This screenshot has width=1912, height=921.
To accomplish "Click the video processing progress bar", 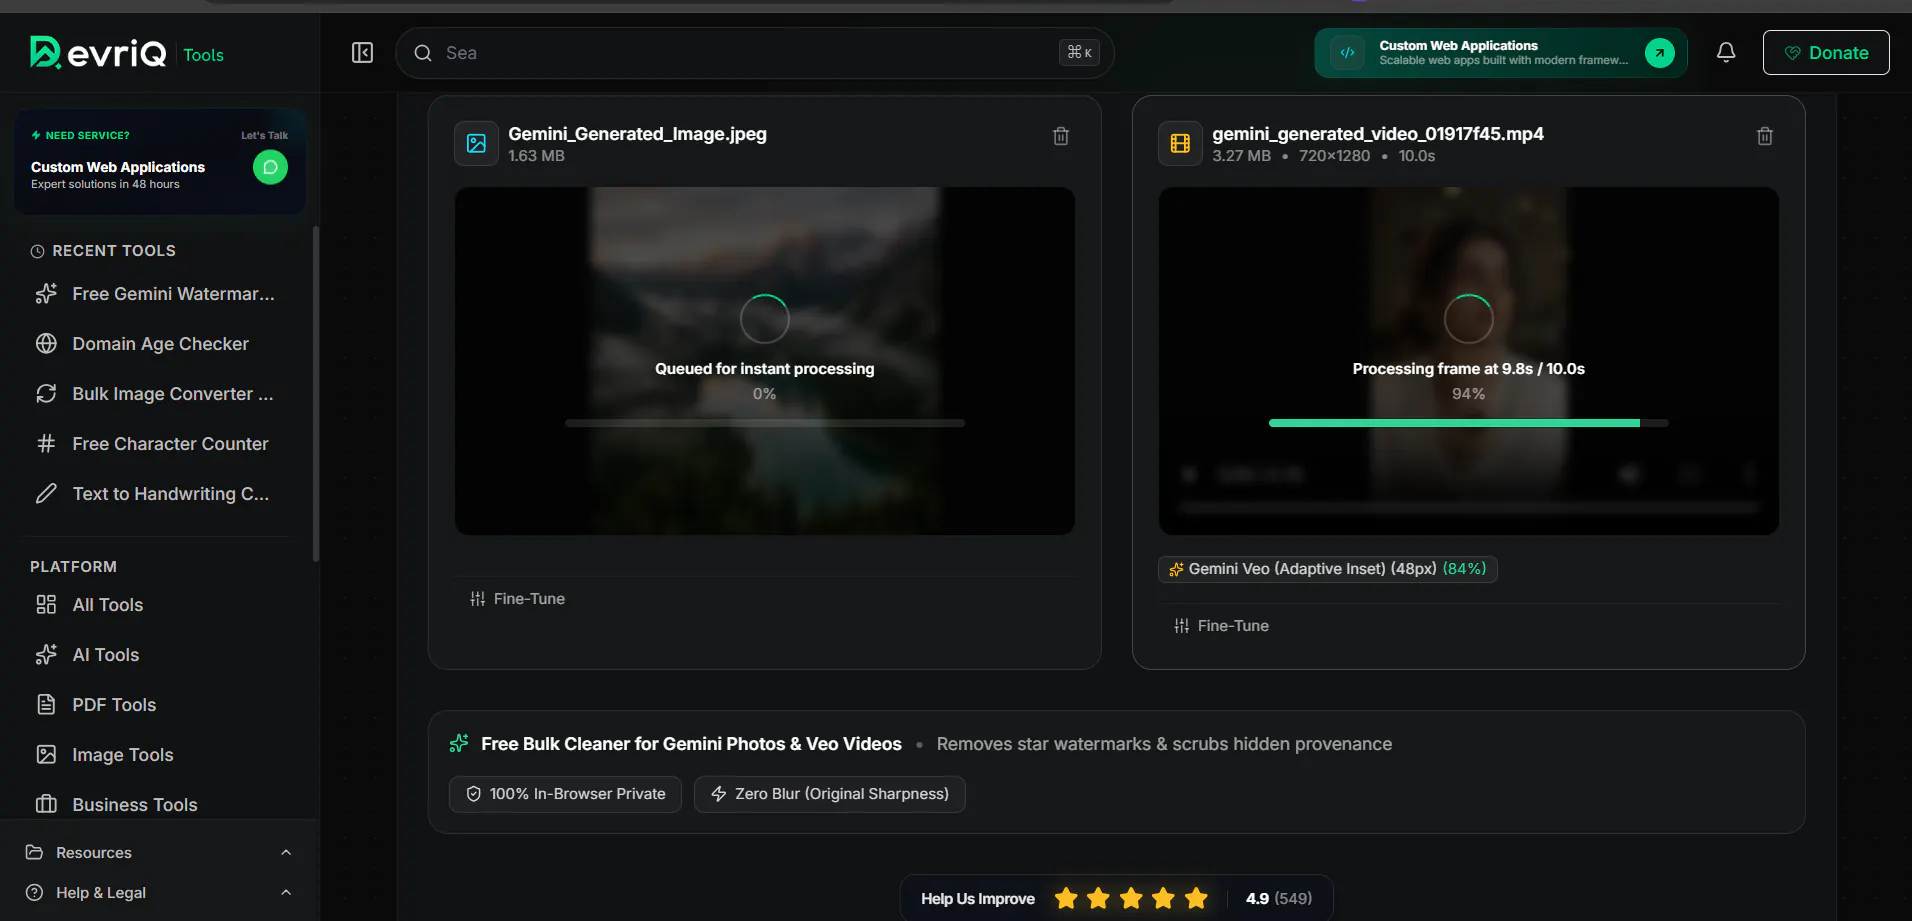I will pyautogui.click(x=1468, y=423).
